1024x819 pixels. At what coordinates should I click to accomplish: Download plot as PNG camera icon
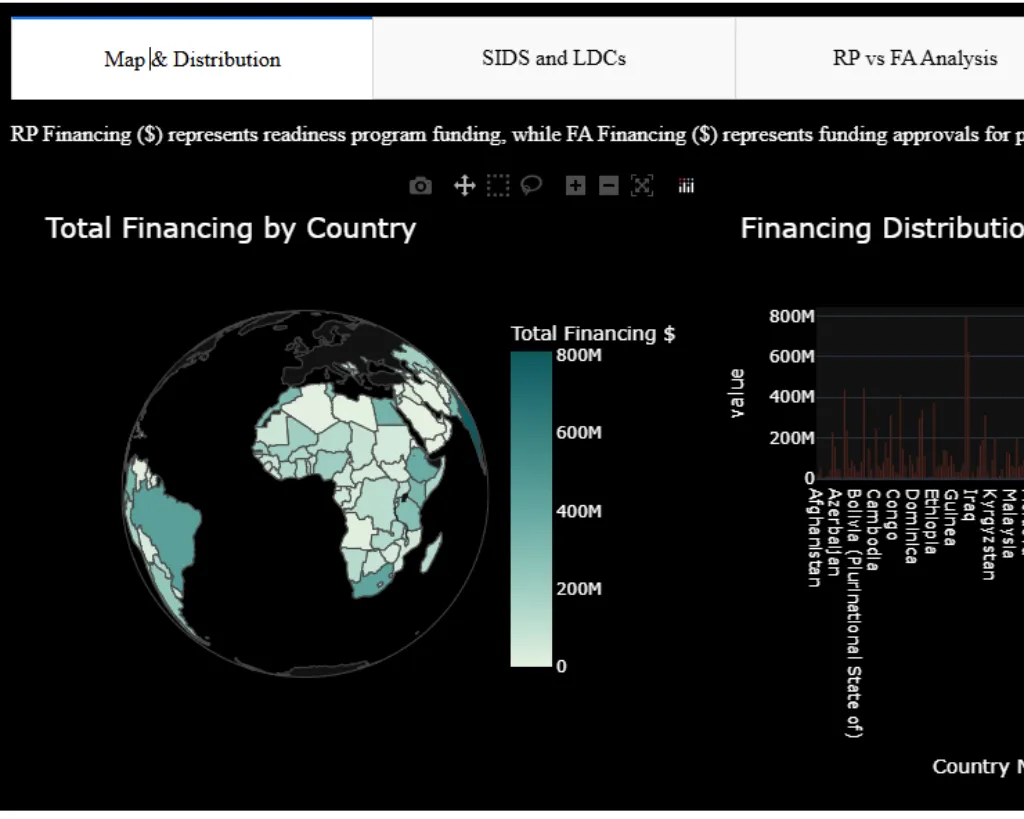421,186
